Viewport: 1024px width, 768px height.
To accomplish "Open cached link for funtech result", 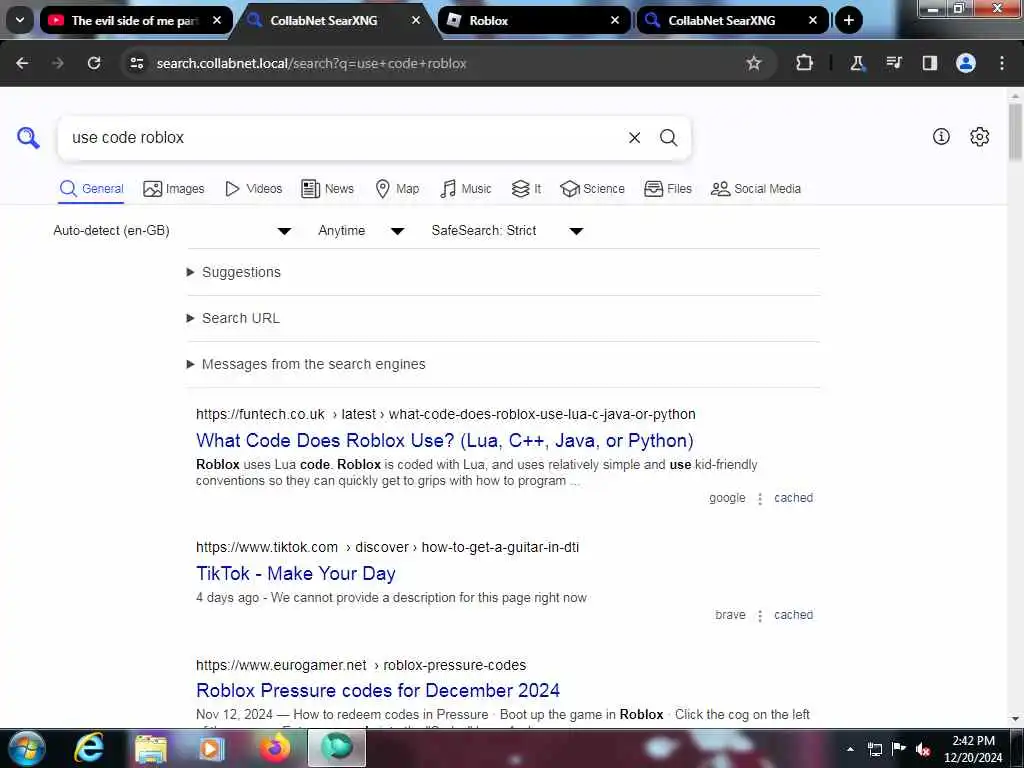I will (x=793, y=498).
